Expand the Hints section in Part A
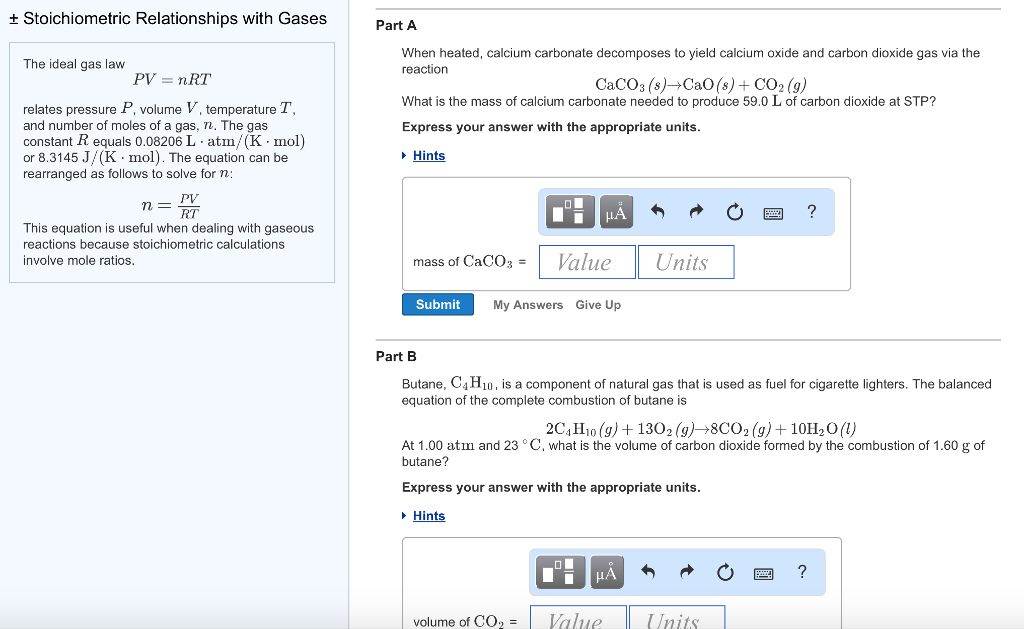1024x629 pixels. pyautogui.click(x=428, y=155)
